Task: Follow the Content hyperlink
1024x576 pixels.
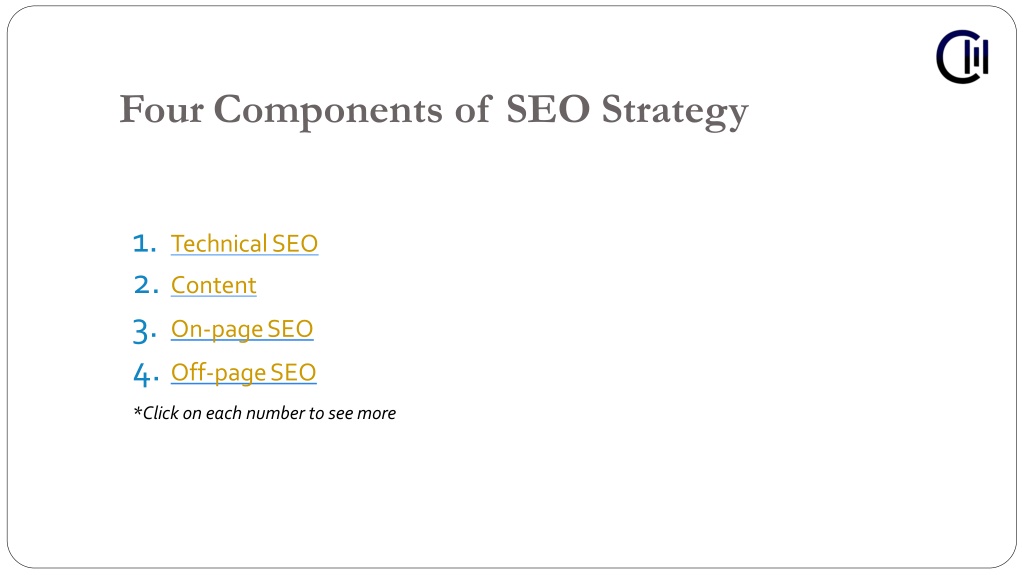Action: pyautogui.click(x=214, y=285)
